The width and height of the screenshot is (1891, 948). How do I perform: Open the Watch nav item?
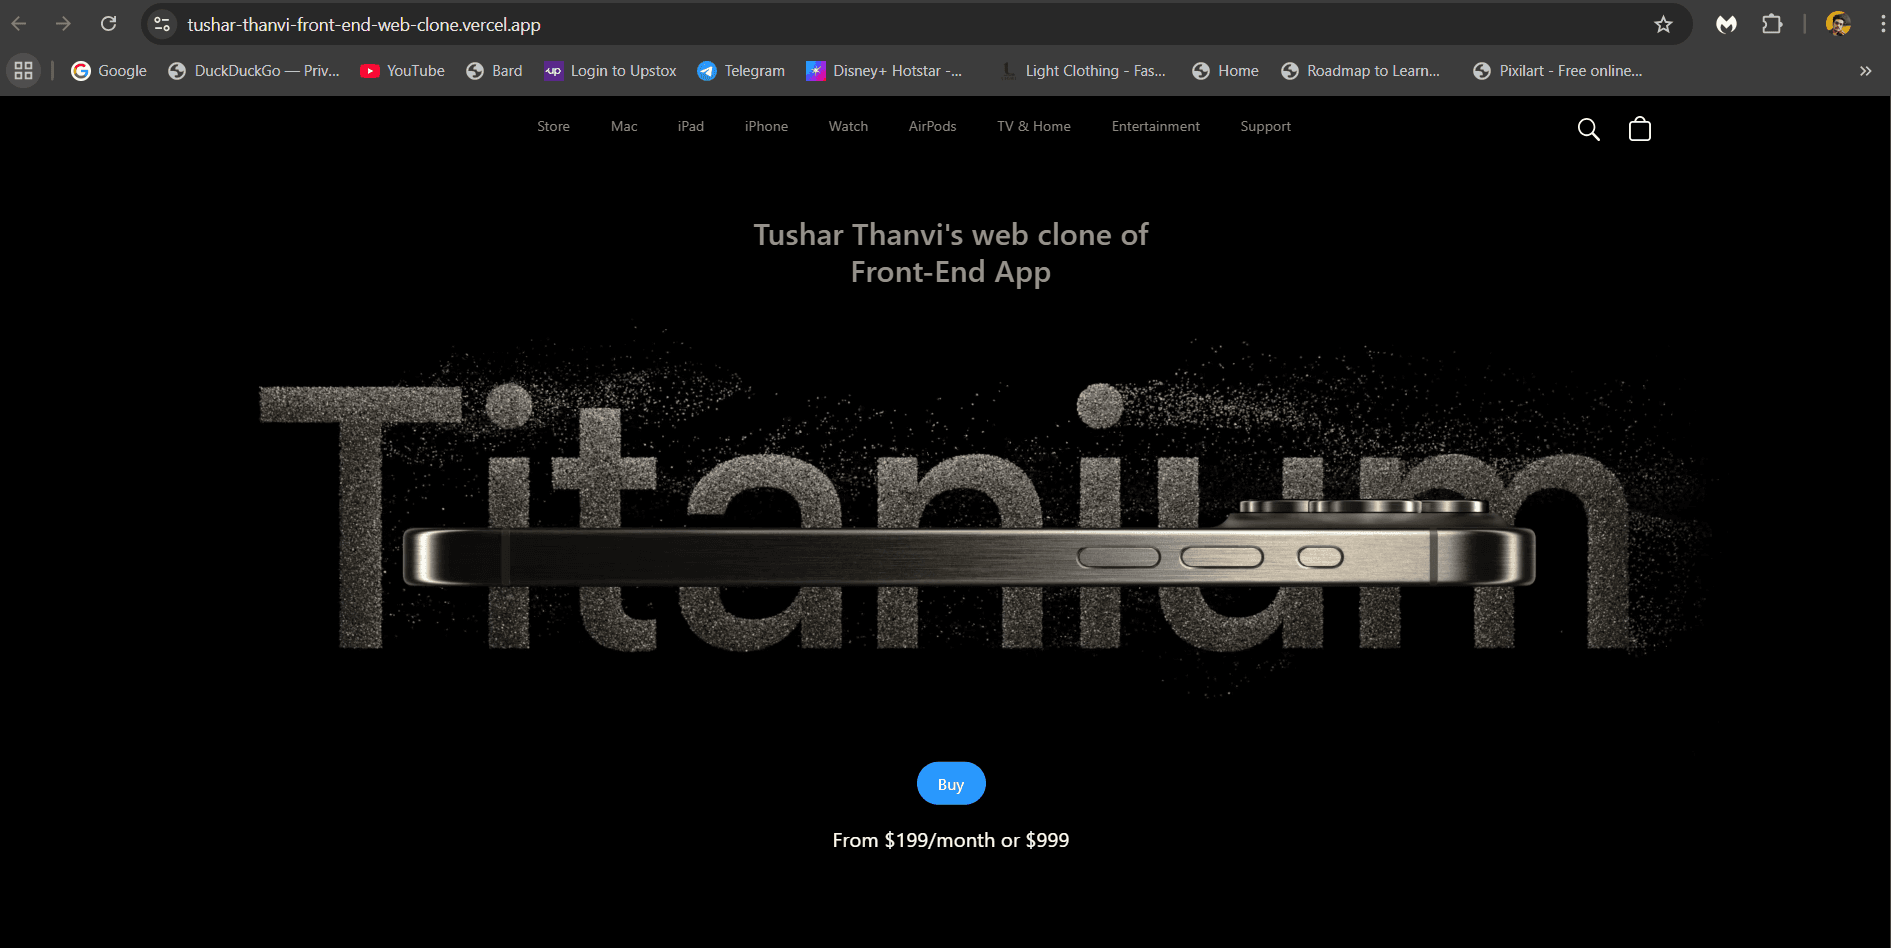(x=848, y=126)
